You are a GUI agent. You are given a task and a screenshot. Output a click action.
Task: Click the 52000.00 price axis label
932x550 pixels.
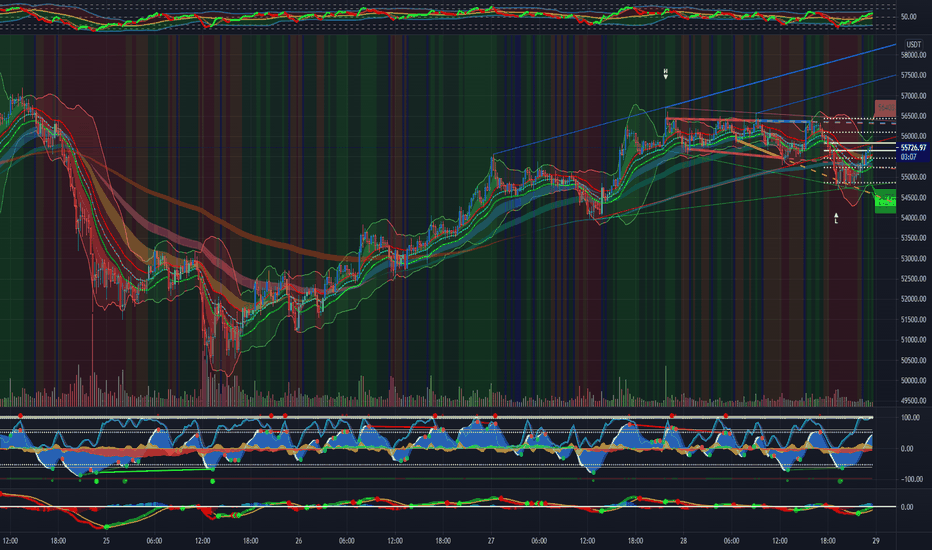913,299
